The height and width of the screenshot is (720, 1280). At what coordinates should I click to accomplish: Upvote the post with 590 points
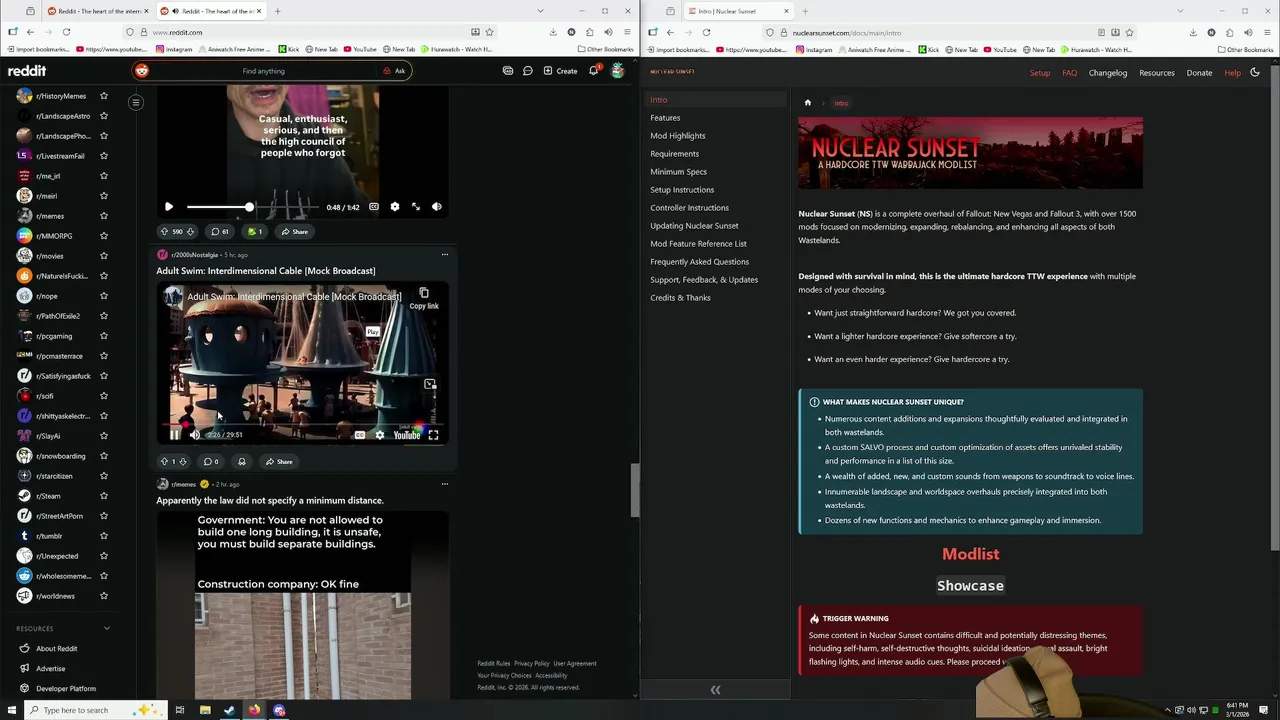164,231
